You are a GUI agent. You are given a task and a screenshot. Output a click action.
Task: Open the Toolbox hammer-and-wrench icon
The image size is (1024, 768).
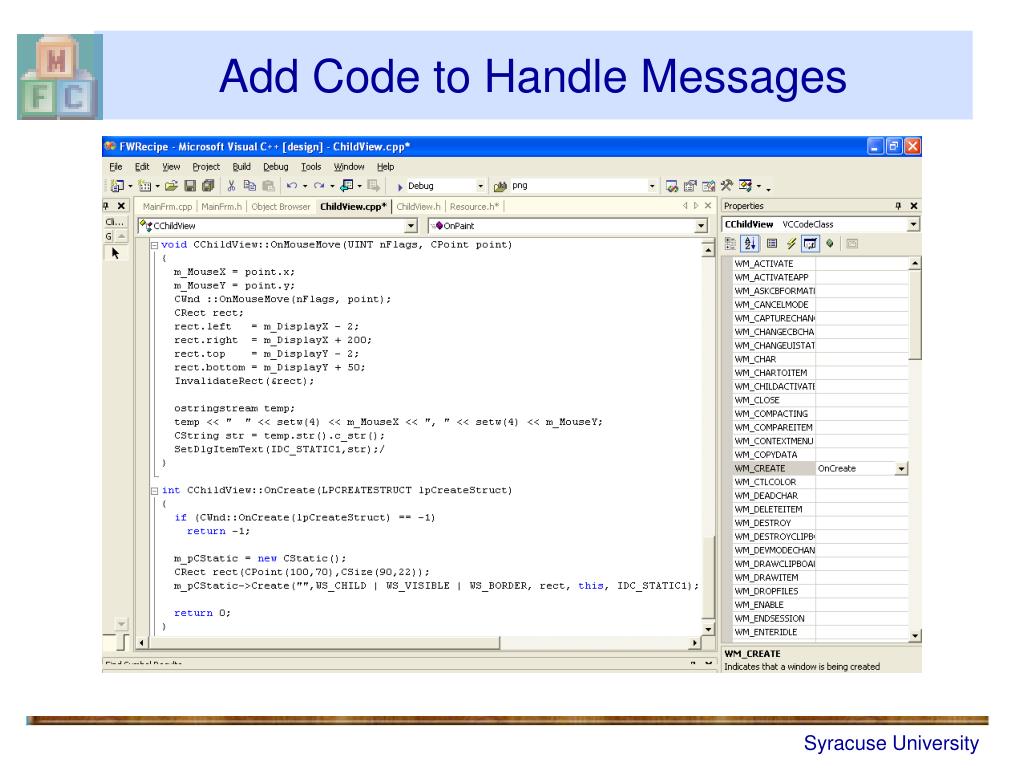[x=727, y=186]
